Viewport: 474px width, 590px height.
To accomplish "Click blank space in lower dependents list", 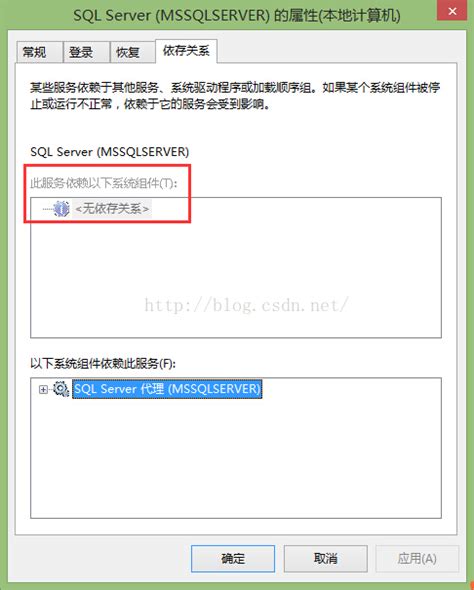I will (x=235, y=459).
